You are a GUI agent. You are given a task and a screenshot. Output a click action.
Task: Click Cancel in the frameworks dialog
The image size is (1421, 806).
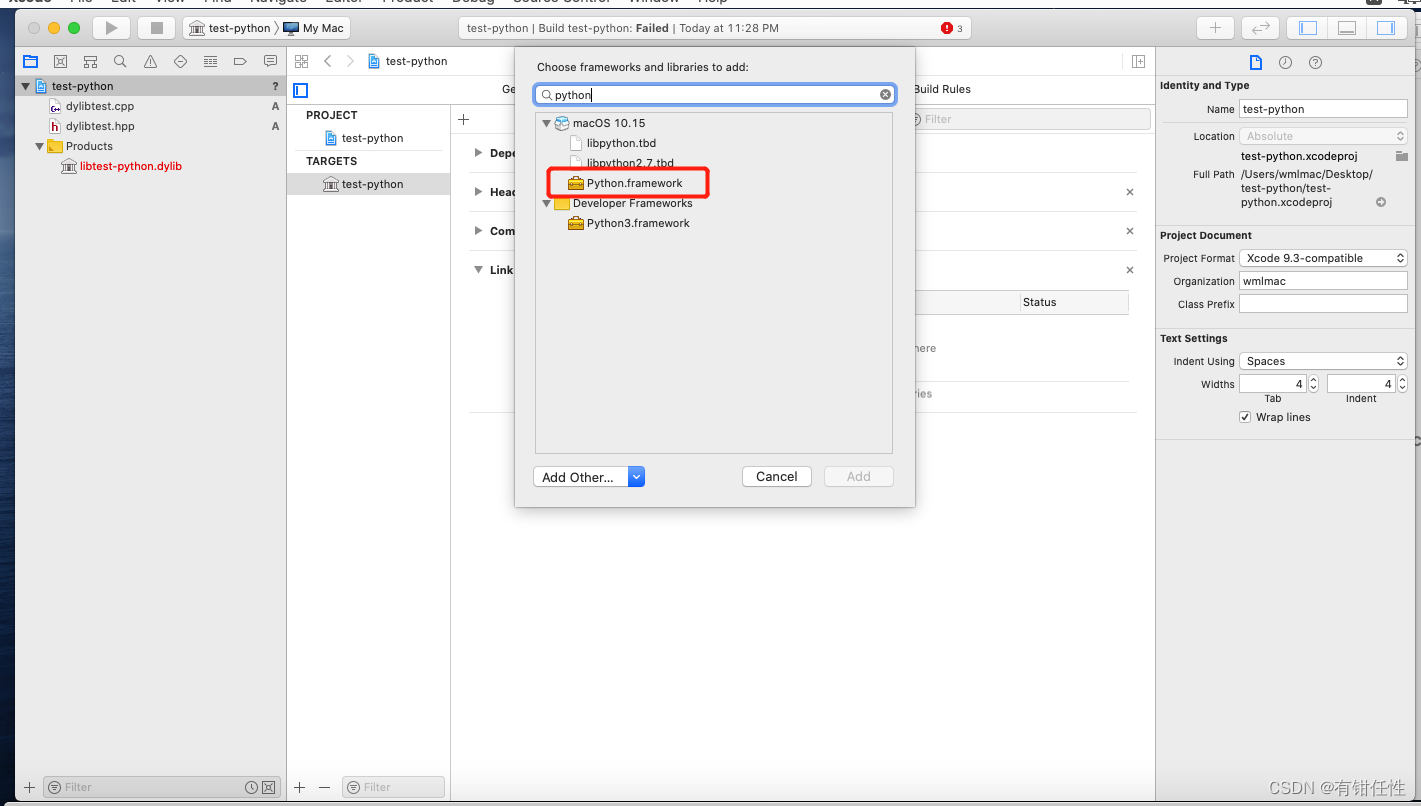pyautogui.click(x=776, y=477)
